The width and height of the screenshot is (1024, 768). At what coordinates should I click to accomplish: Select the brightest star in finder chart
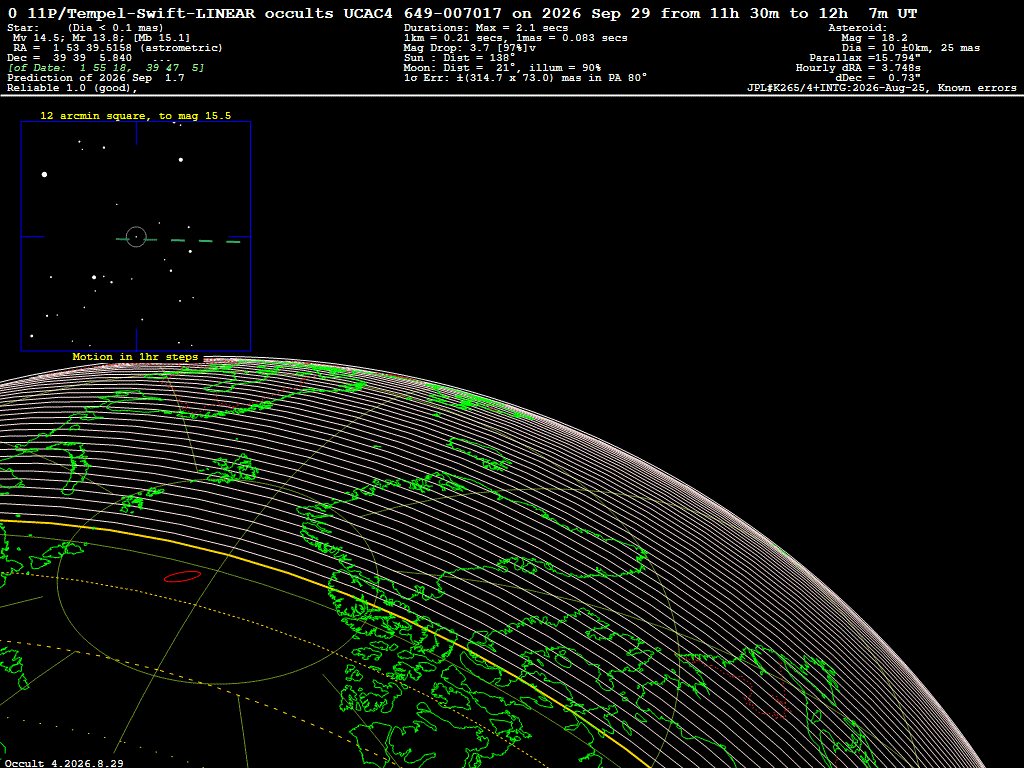(44, 174)
